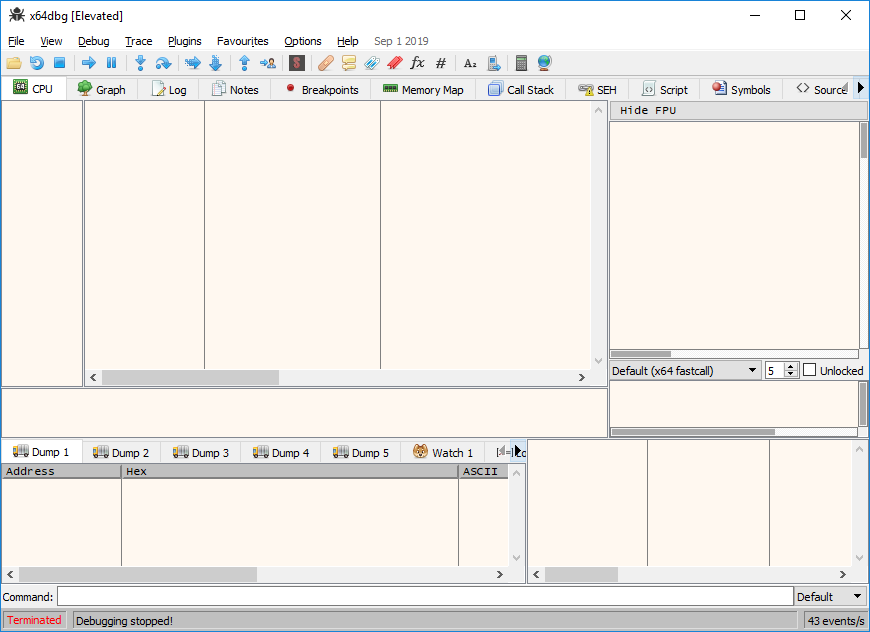Open the Trace menu

click(138, 41)
